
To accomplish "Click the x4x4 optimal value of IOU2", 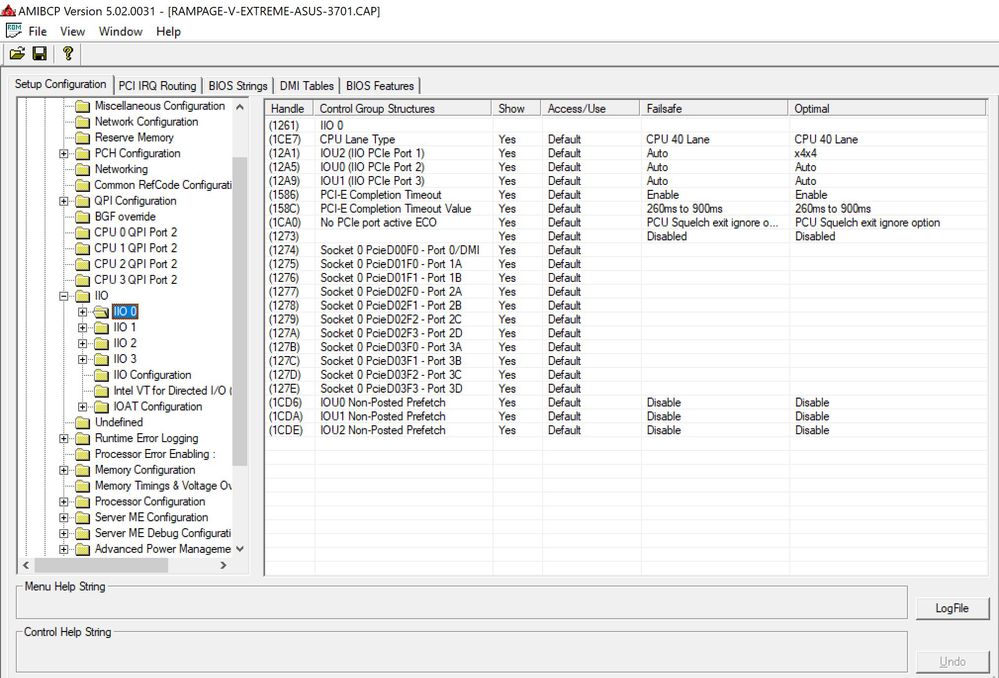I will pos(805,154).
